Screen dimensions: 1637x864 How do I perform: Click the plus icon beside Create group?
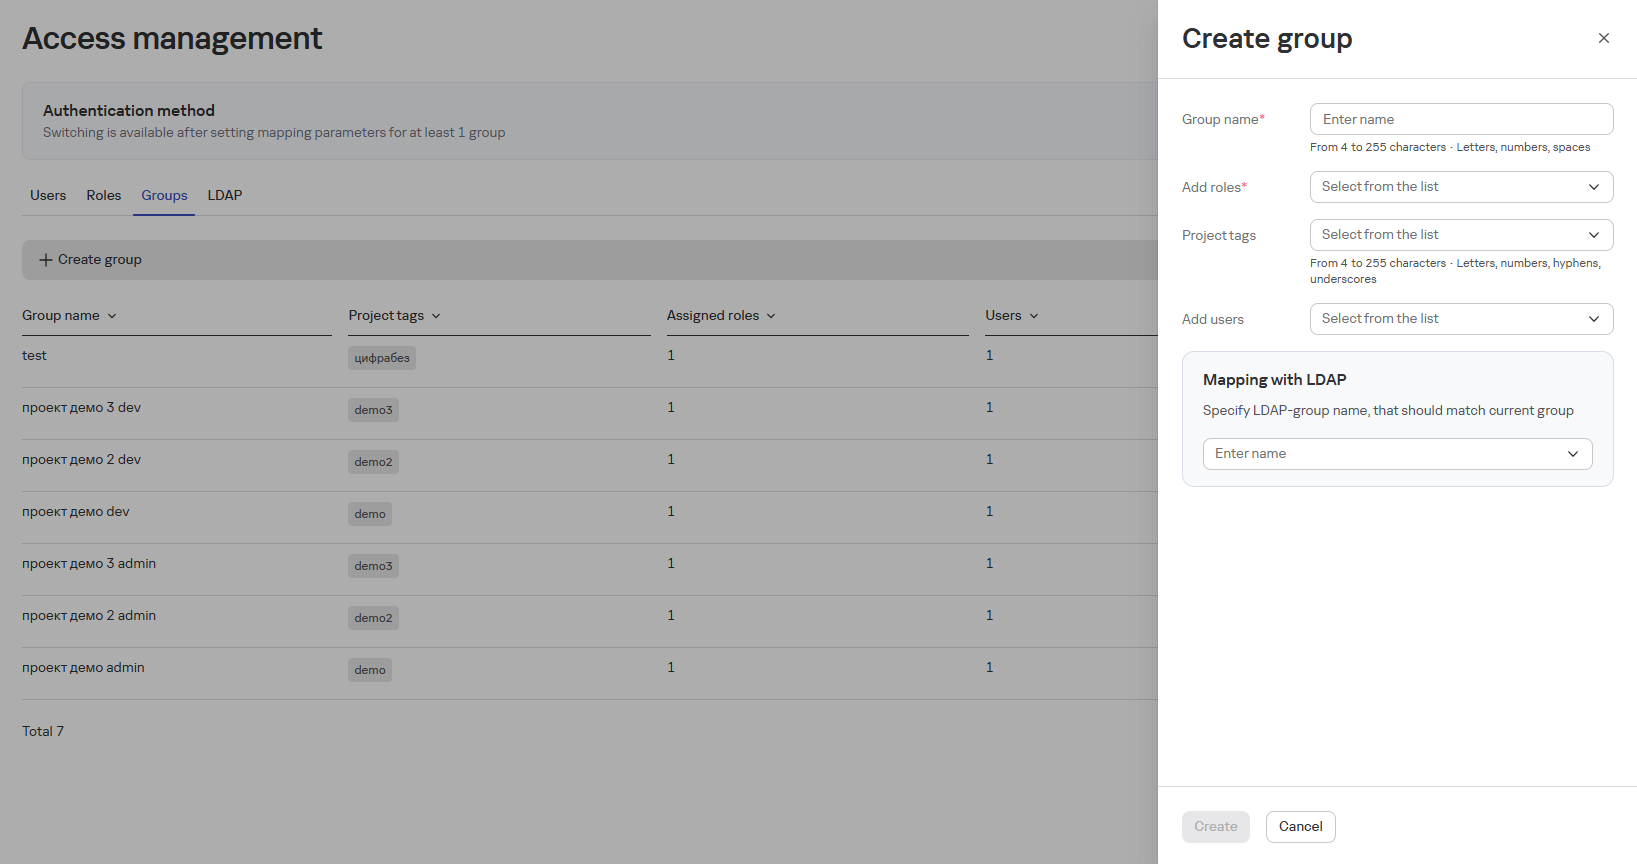(x=45, y=260)
